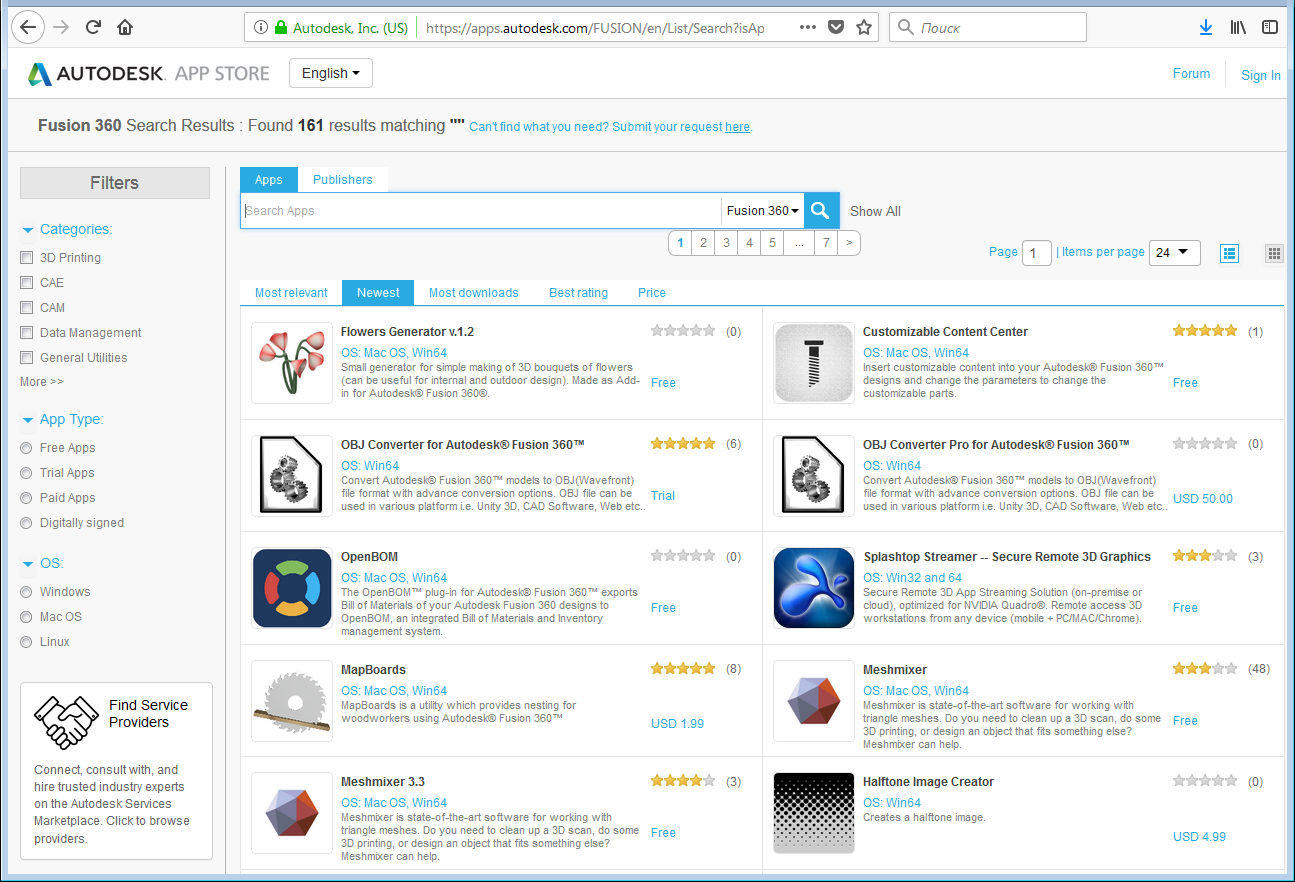Sort by Price
The width and height of the screenshot is (1295, 882).
tap(652, 293)
